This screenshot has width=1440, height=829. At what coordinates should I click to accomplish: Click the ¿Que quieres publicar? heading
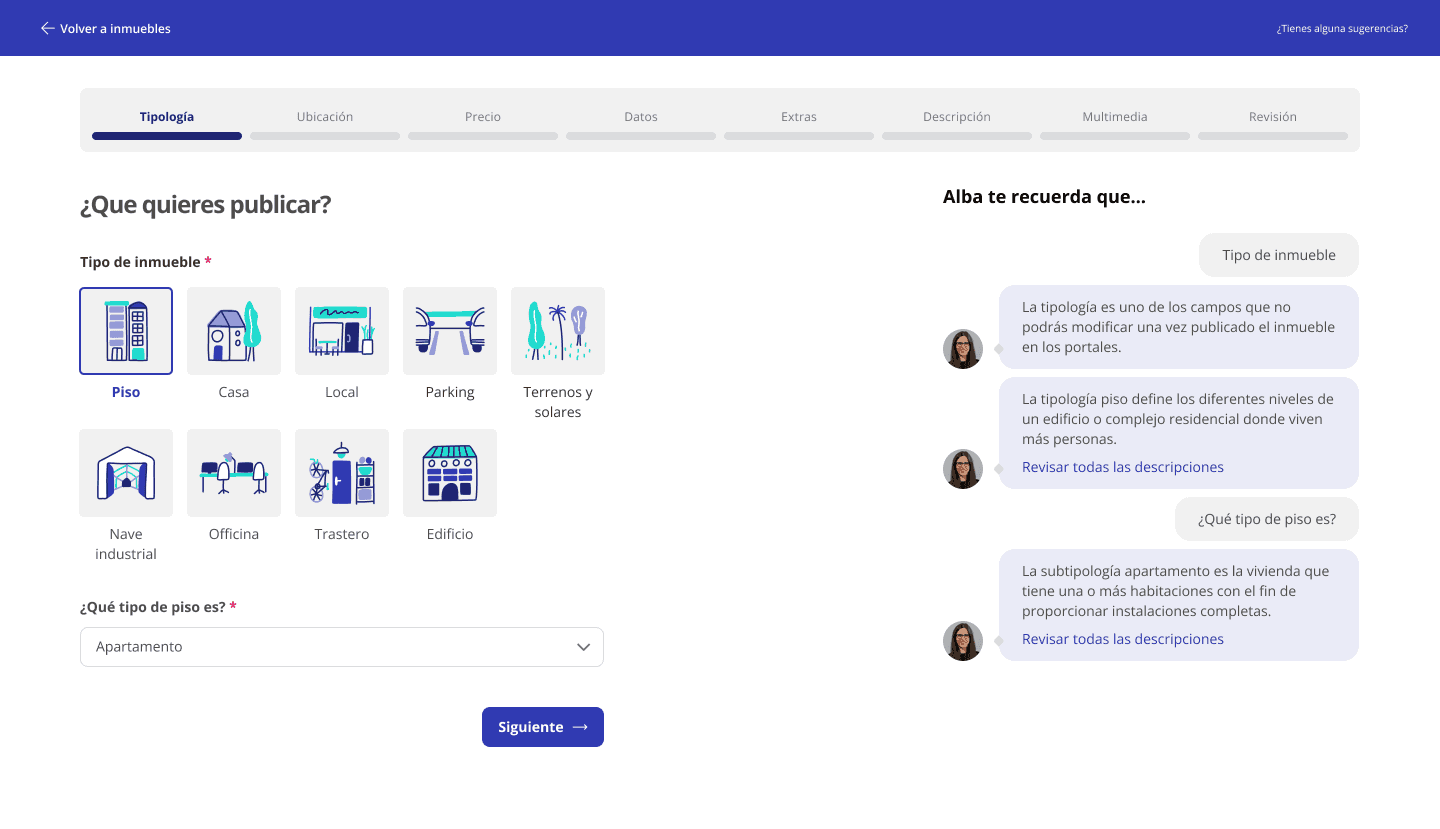click(x=205, y=205)
